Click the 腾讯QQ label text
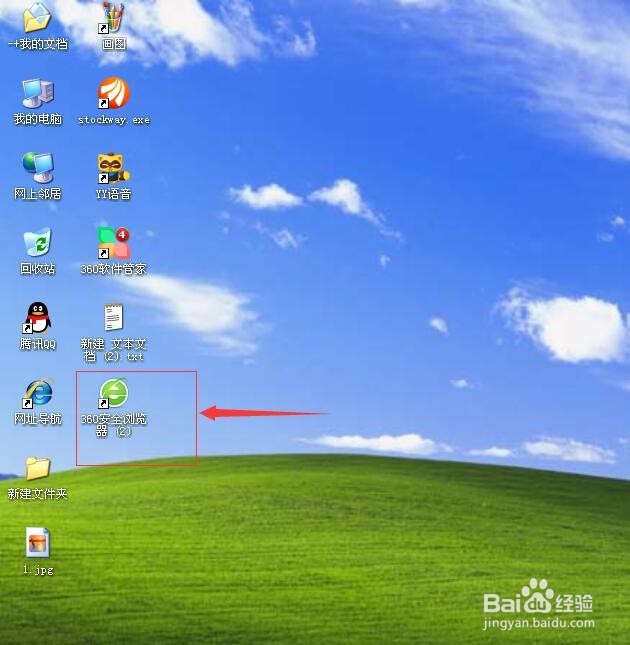 (x=38, y=344)
